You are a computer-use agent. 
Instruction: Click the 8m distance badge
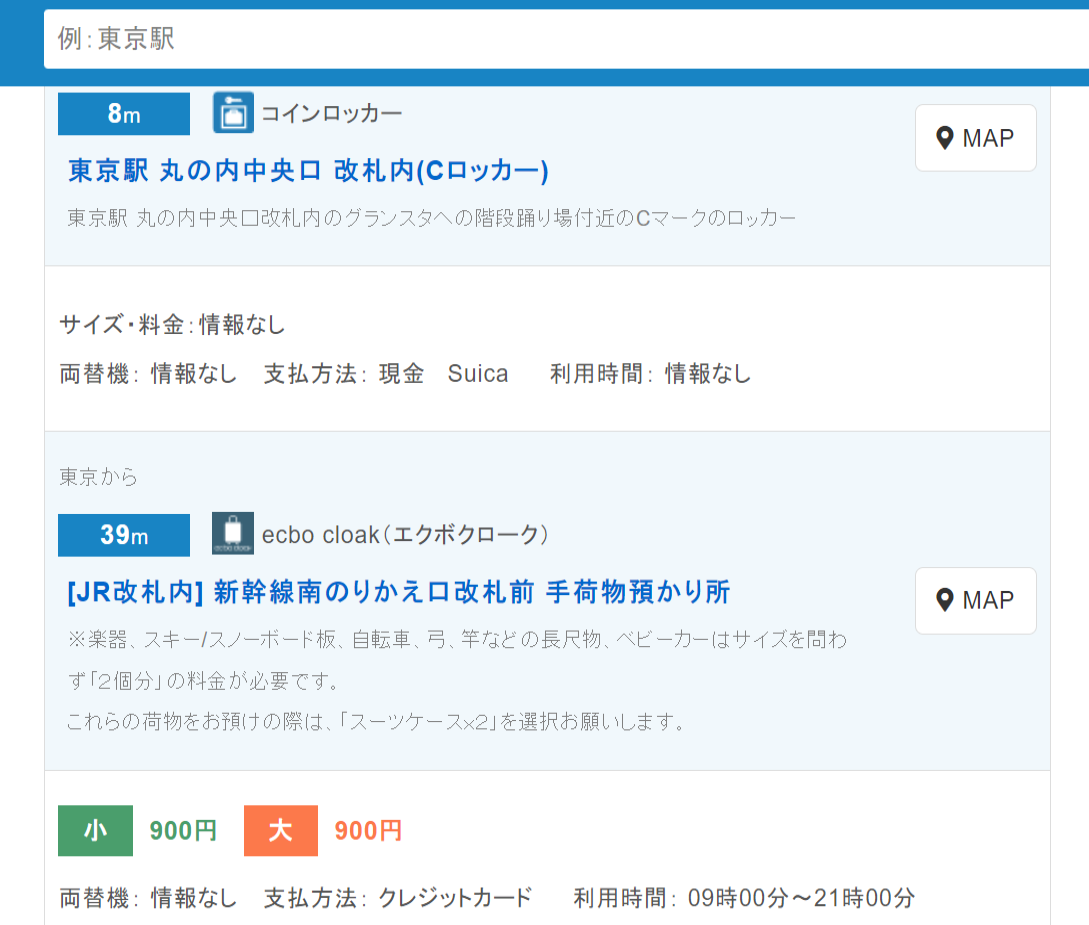124,114
